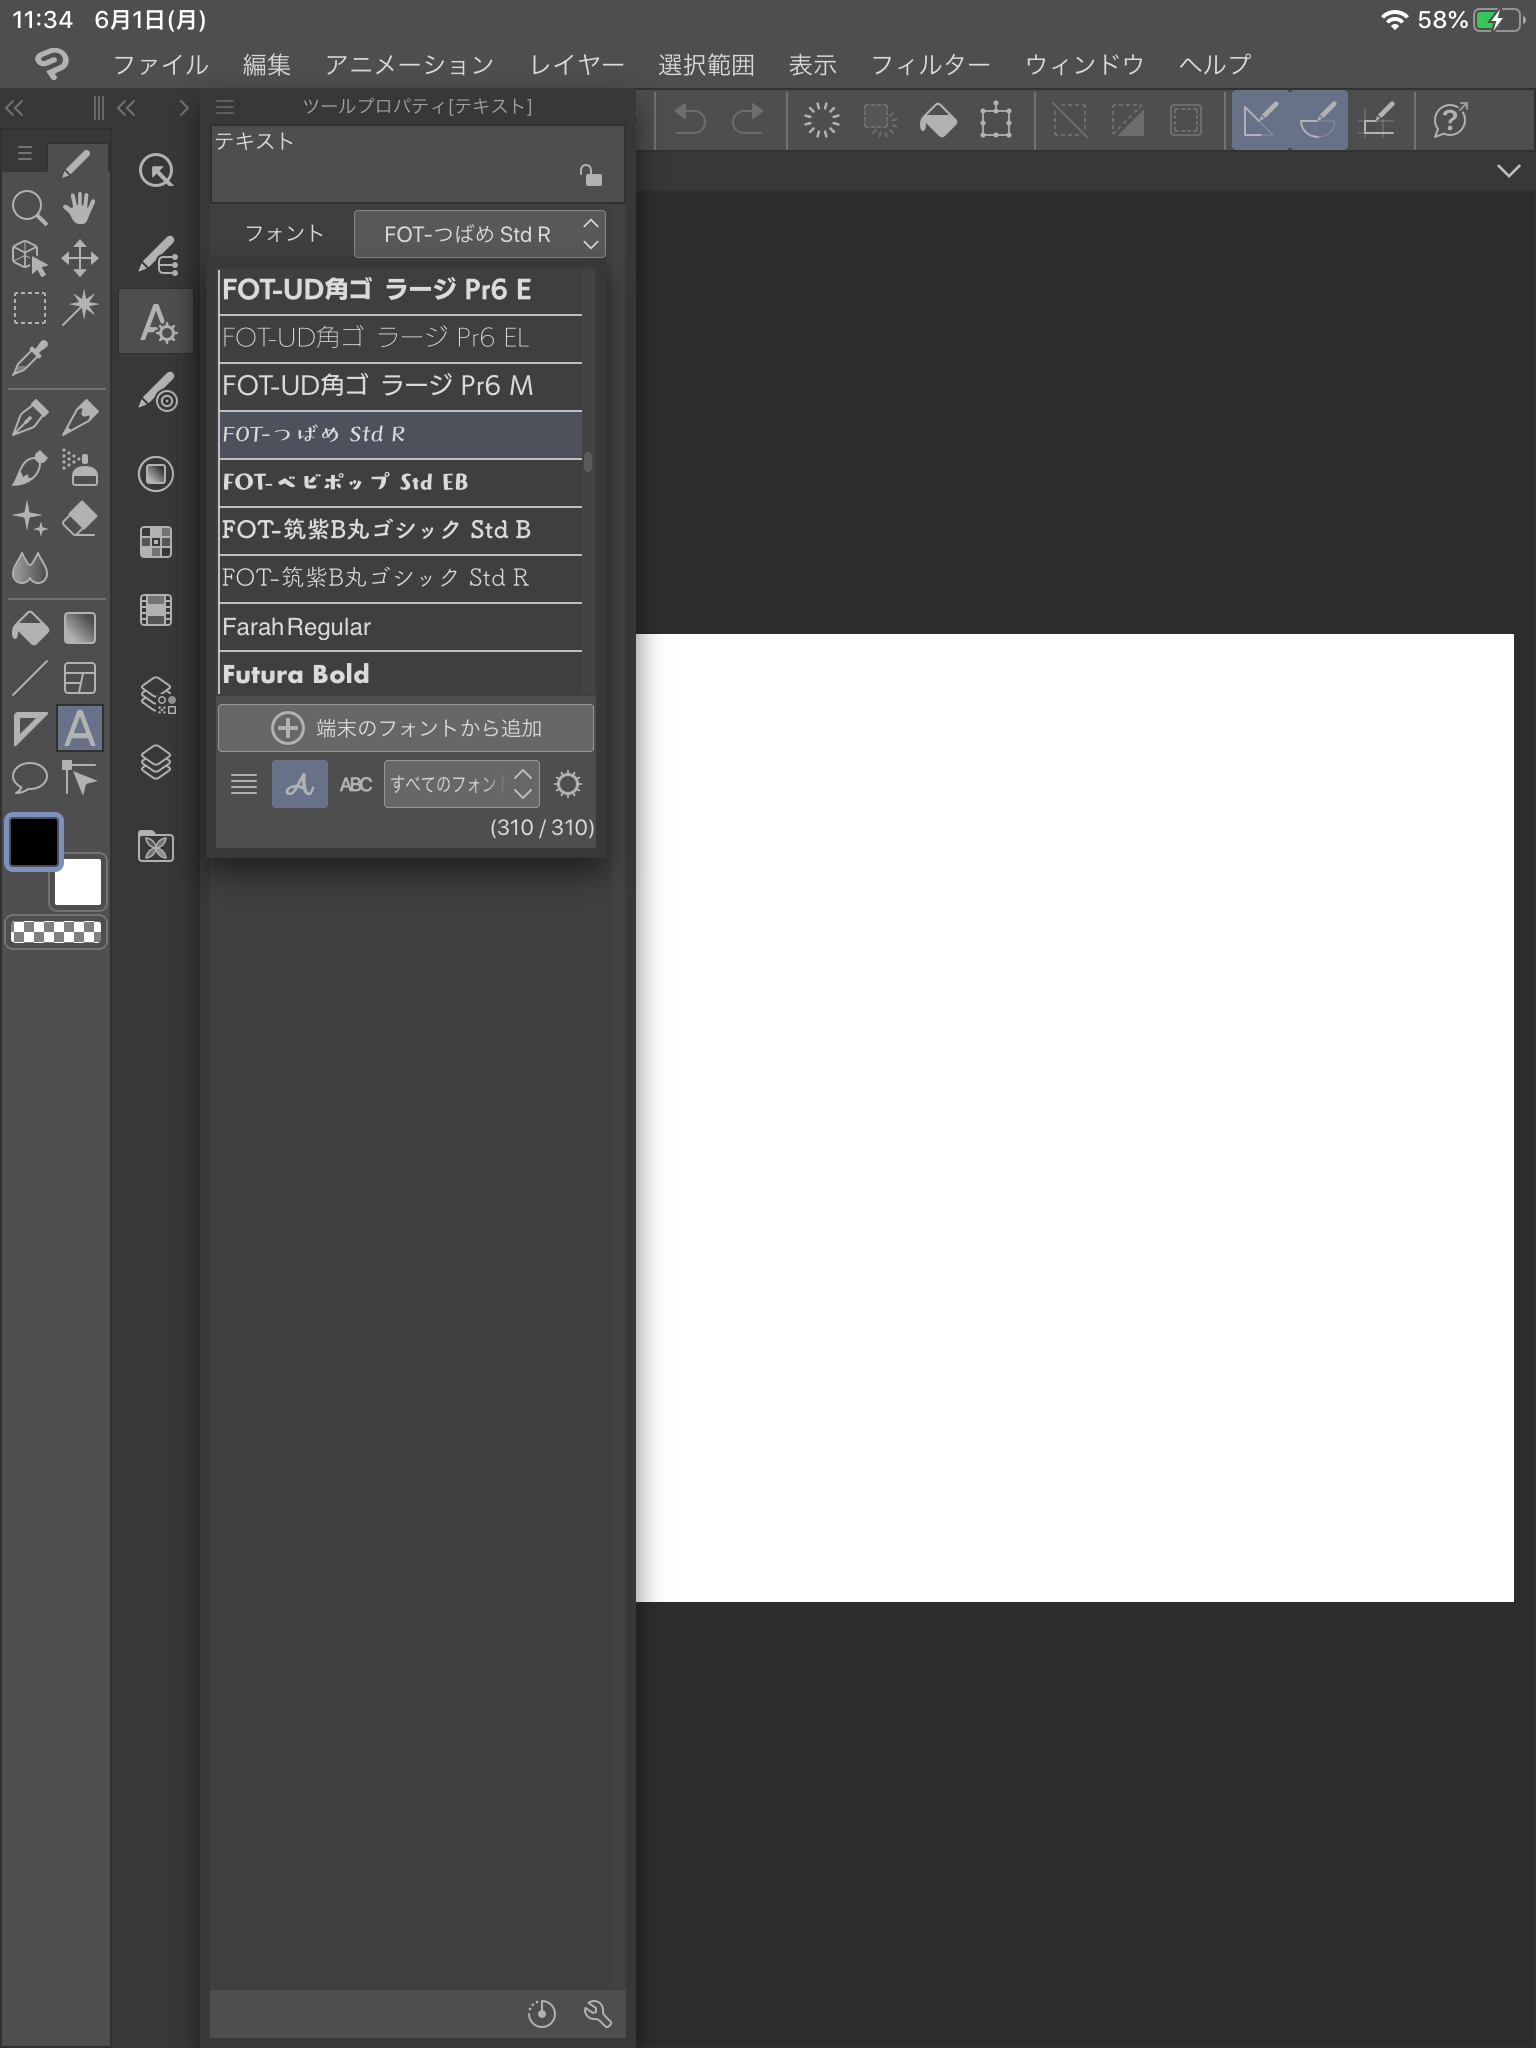Expand the panel with right arrow
Viewport: 1536px width, 2048px height.
[x=183, y=107]
